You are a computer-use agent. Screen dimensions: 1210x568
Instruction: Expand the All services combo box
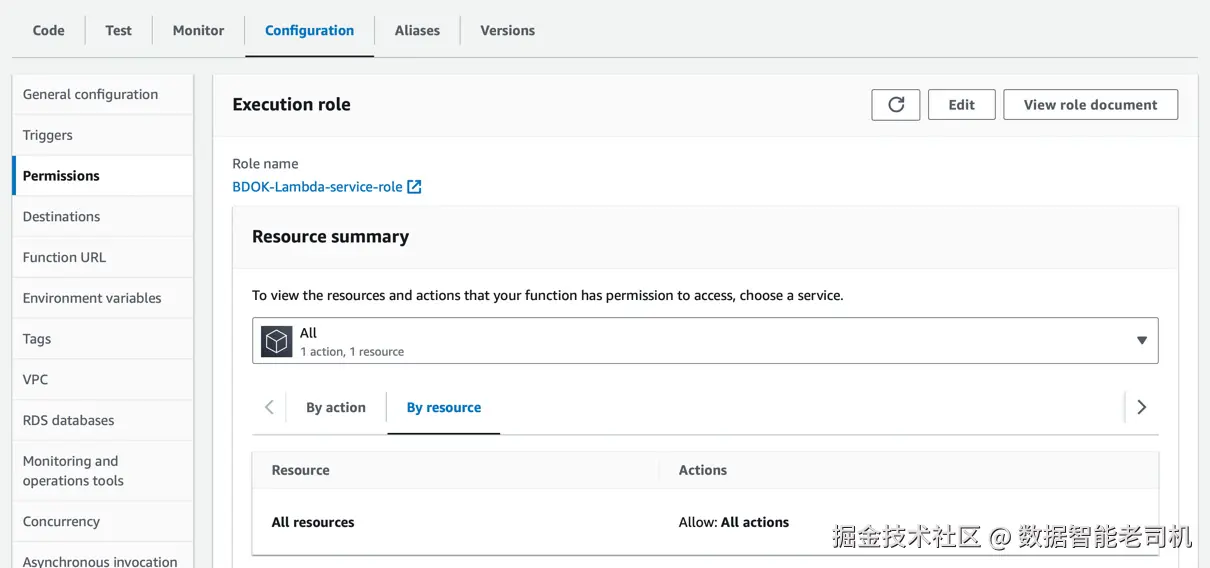[700, 341]
